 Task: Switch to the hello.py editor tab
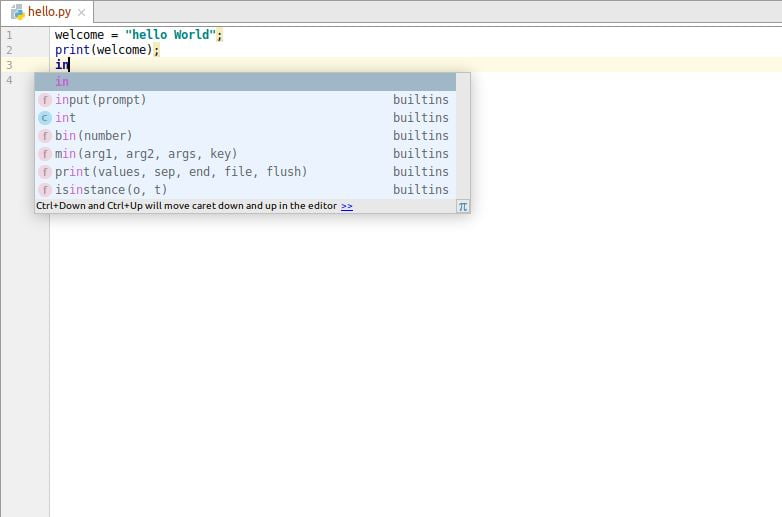[49, 11]
